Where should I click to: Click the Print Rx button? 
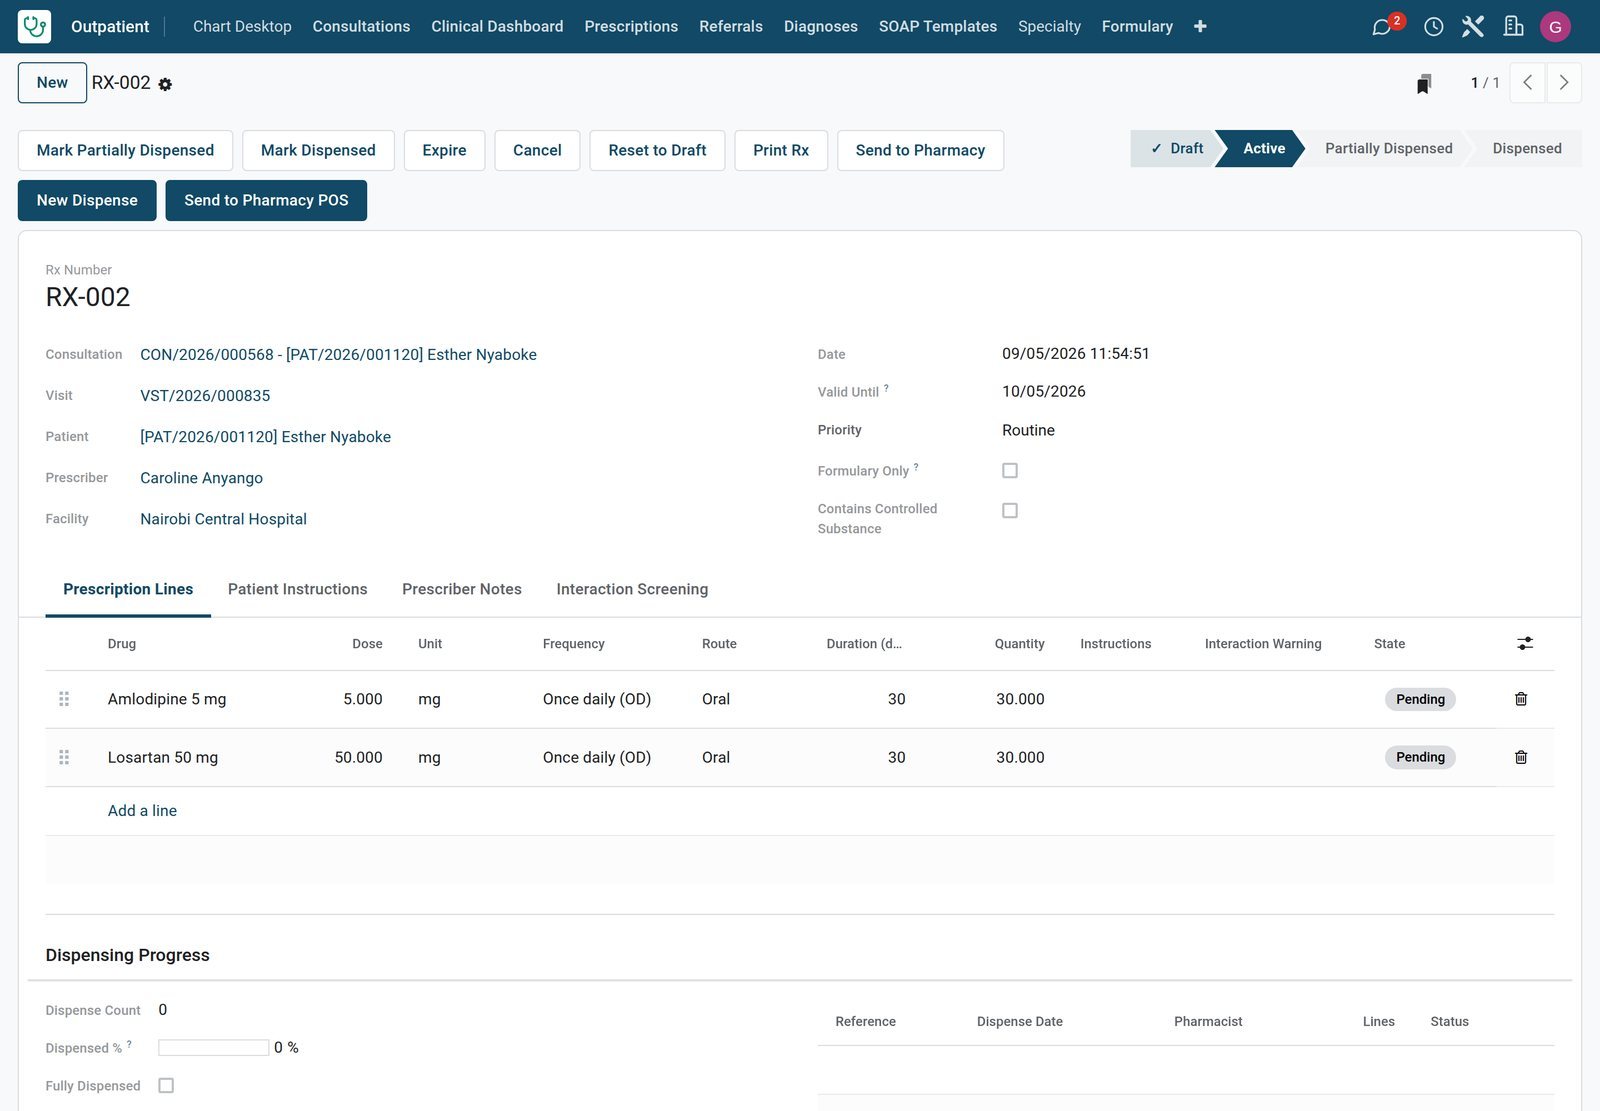point(781,150)
